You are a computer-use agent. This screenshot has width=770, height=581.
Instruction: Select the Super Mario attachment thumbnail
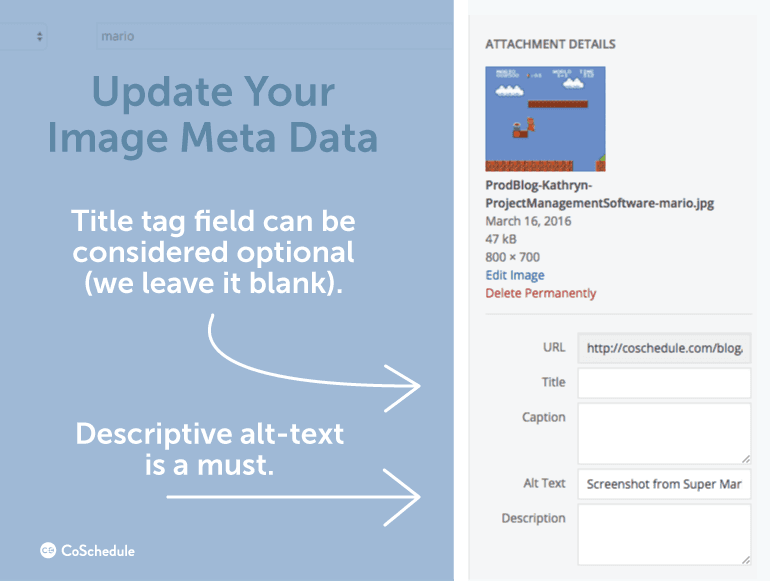pyautogui.click(x=545, y=119)
